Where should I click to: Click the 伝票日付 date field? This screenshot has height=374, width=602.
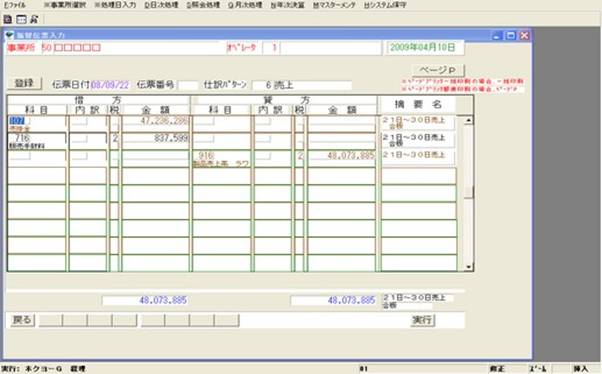[x=110, y=85]
